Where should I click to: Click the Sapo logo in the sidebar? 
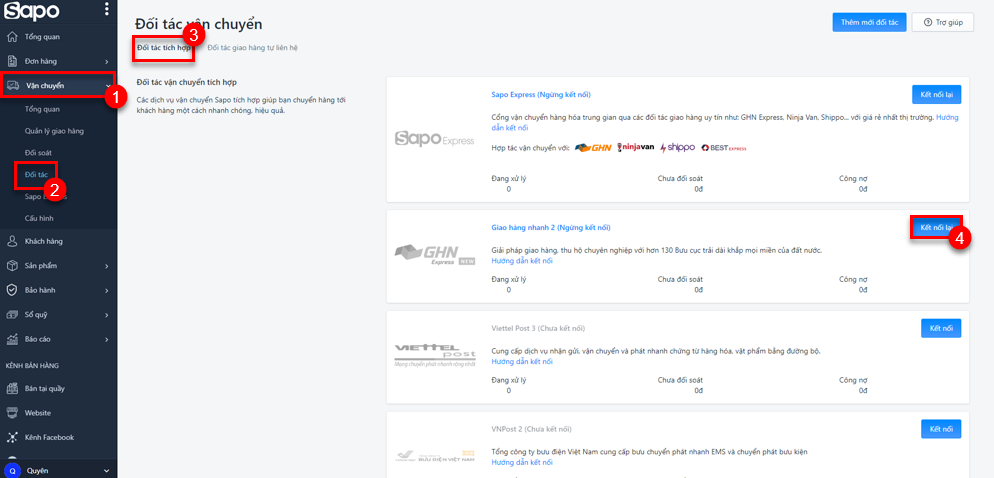(x=32, y=10)
